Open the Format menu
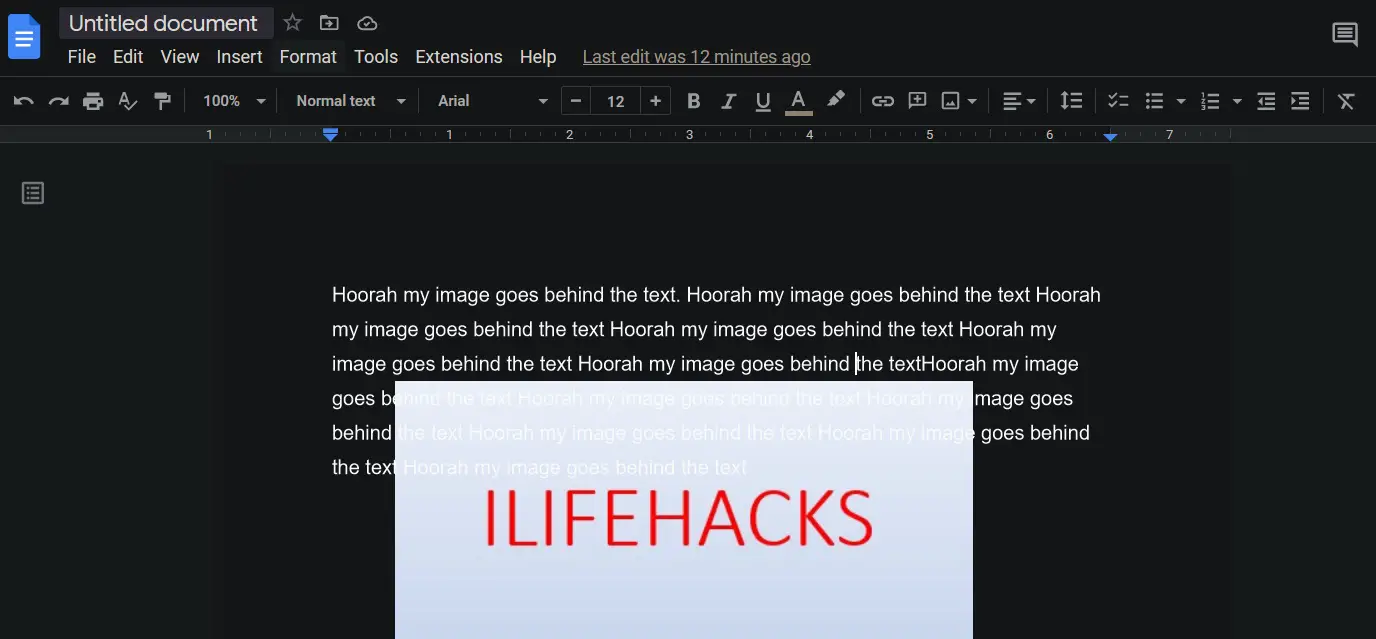 (x=308, y=57)
